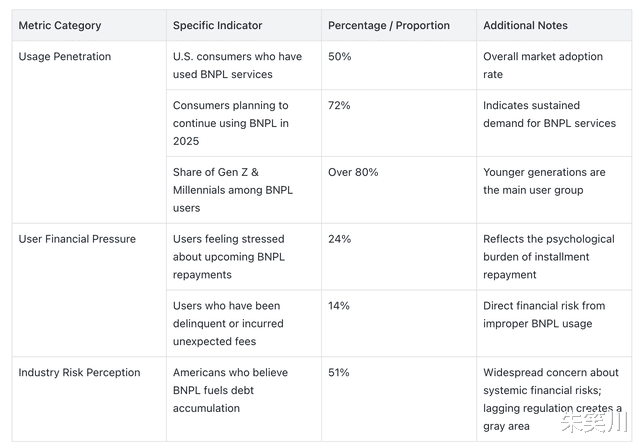The height and width of the screenshot is (448, 640).
Task: Click the 24% percentage value
Action: (x=340, y=239)
